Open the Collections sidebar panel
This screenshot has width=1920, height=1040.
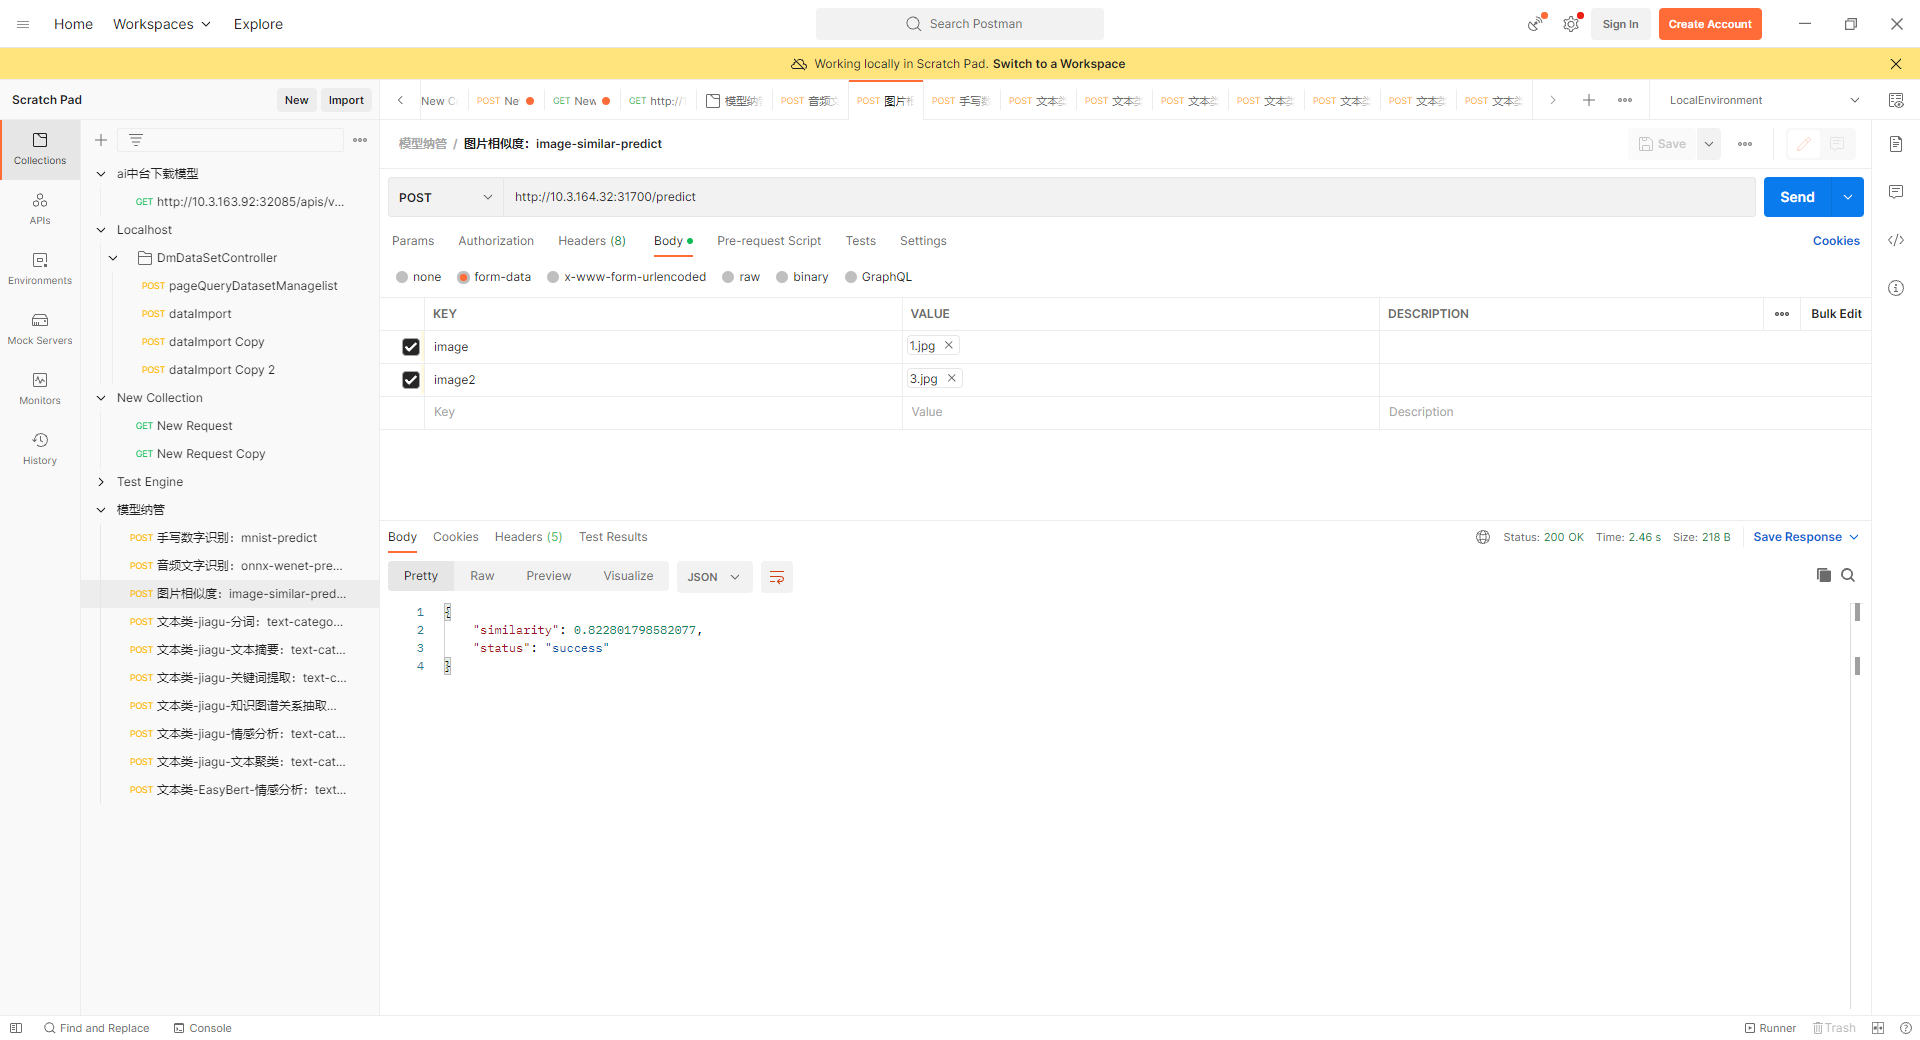point(40,149)
